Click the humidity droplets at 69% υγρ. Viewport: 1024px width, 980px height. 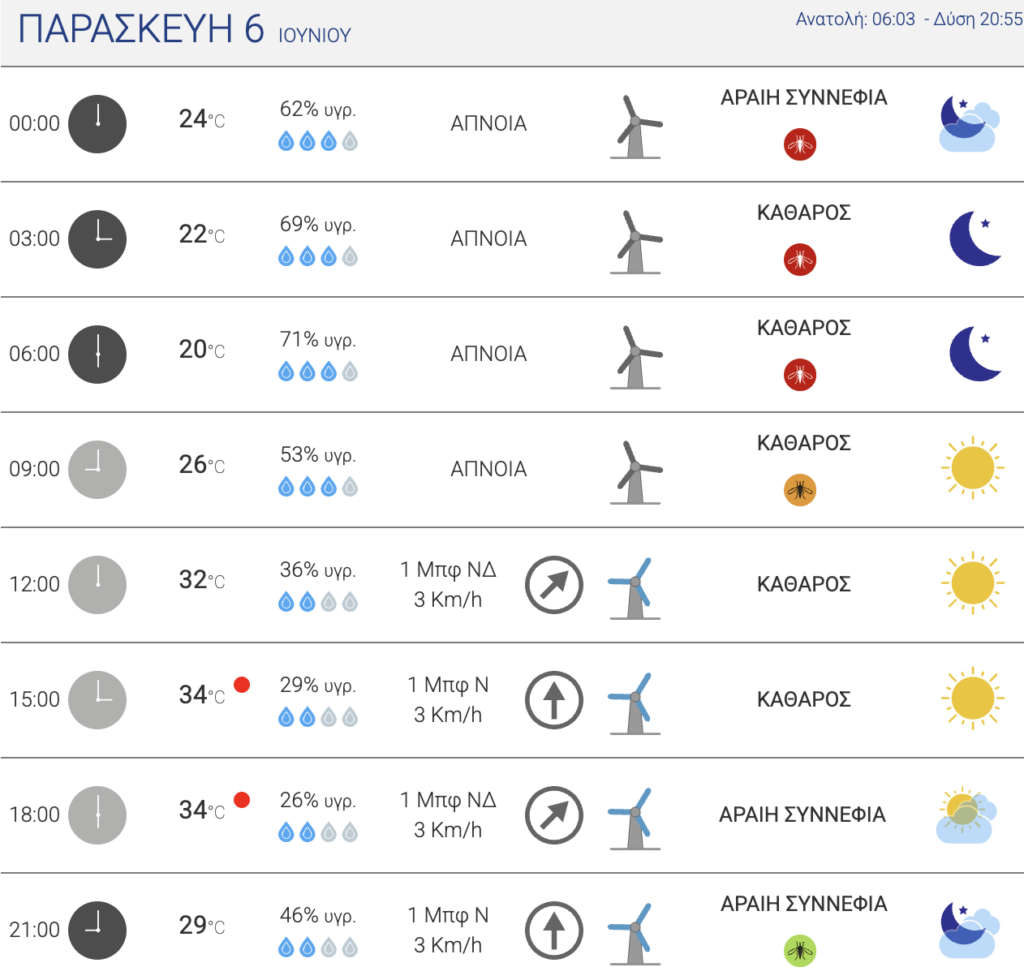(318, 257)
